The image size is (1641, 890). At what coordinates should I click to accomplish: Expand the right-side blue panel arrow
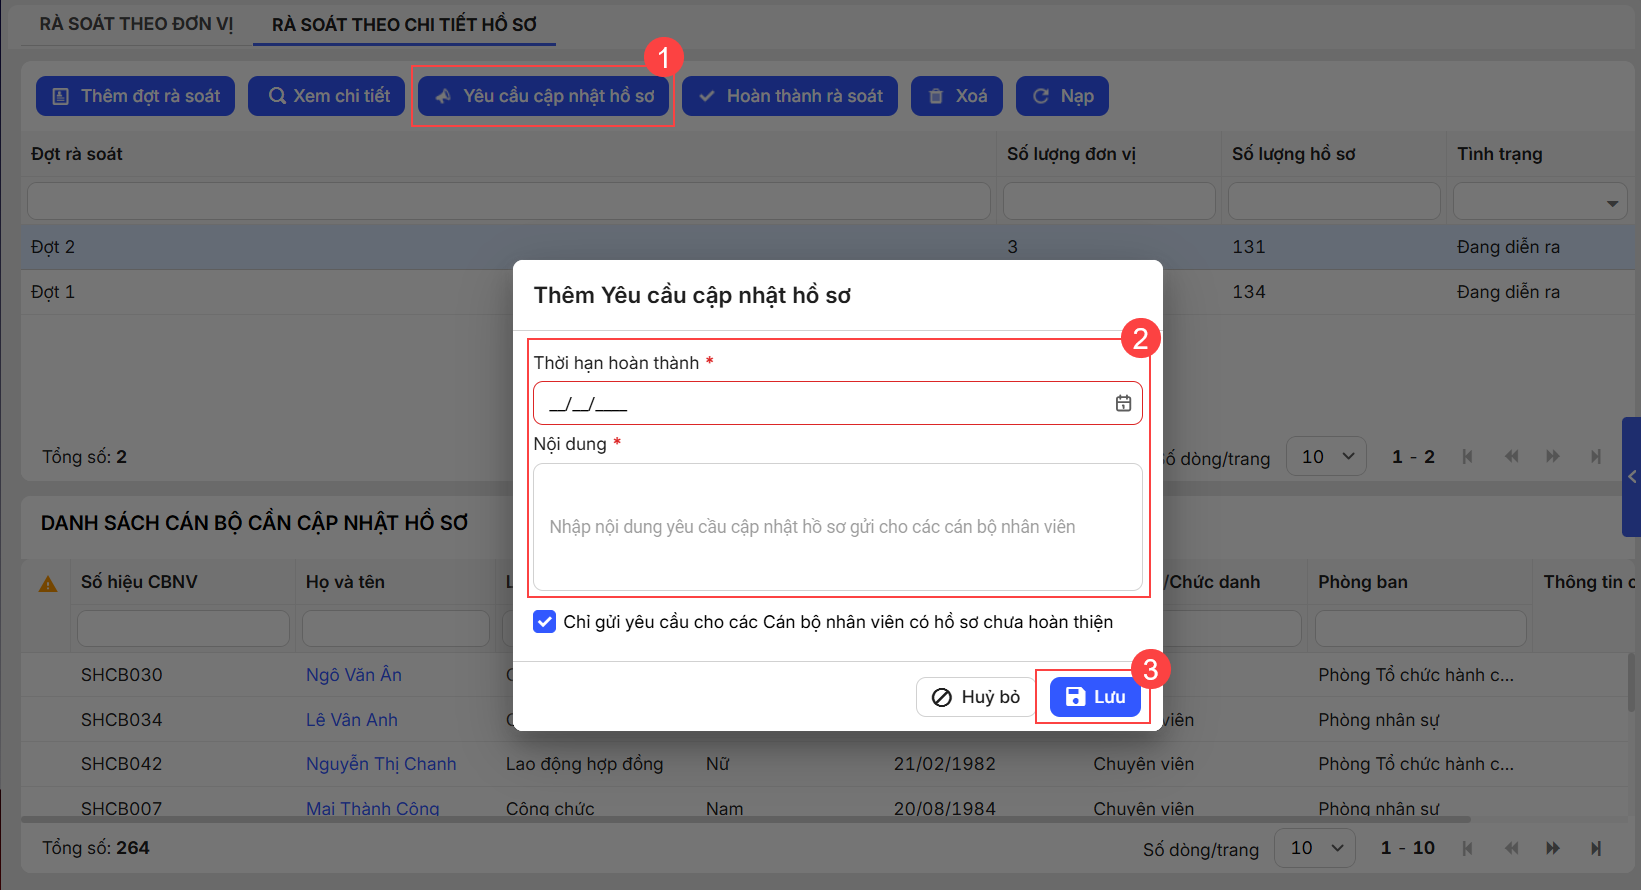click(x=1631, y=477)
